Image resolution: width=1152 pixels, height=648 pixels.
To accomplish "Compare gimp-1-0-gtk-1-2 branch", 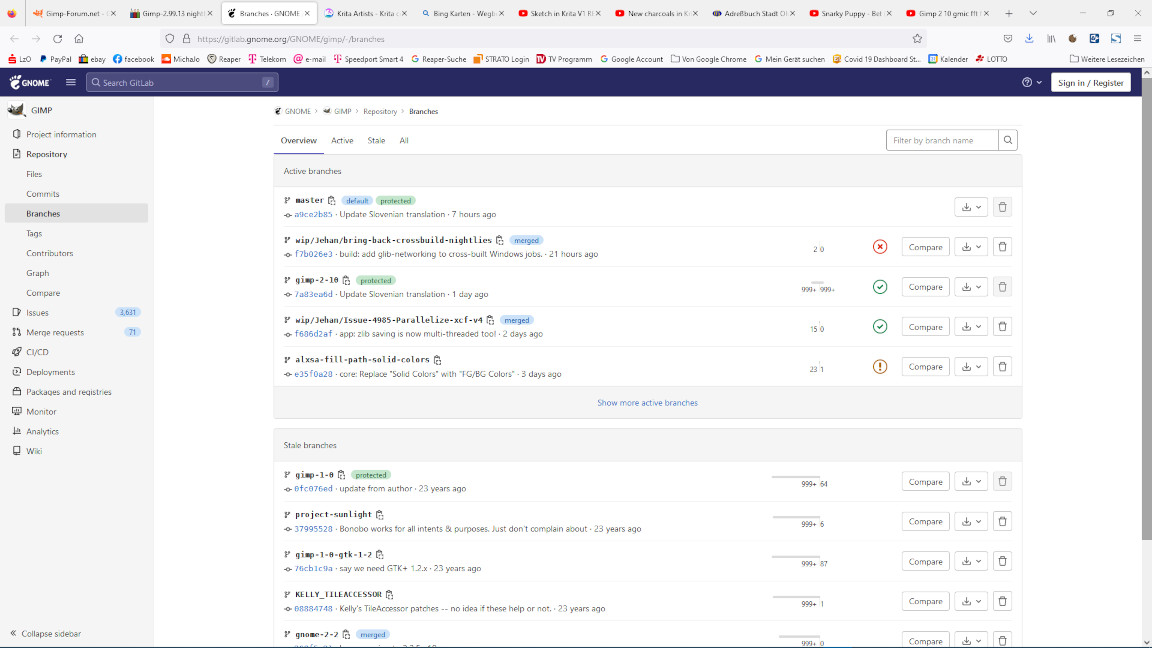I will [925, 561].
